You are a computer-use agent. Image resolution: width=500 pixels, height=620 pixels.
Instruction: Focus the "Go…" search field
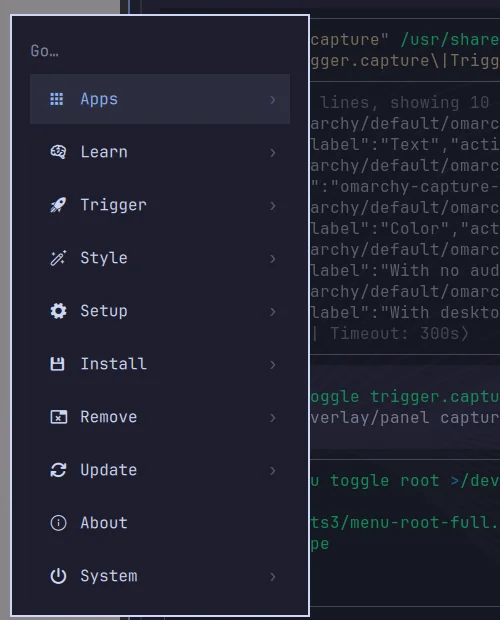click(160, 51)
